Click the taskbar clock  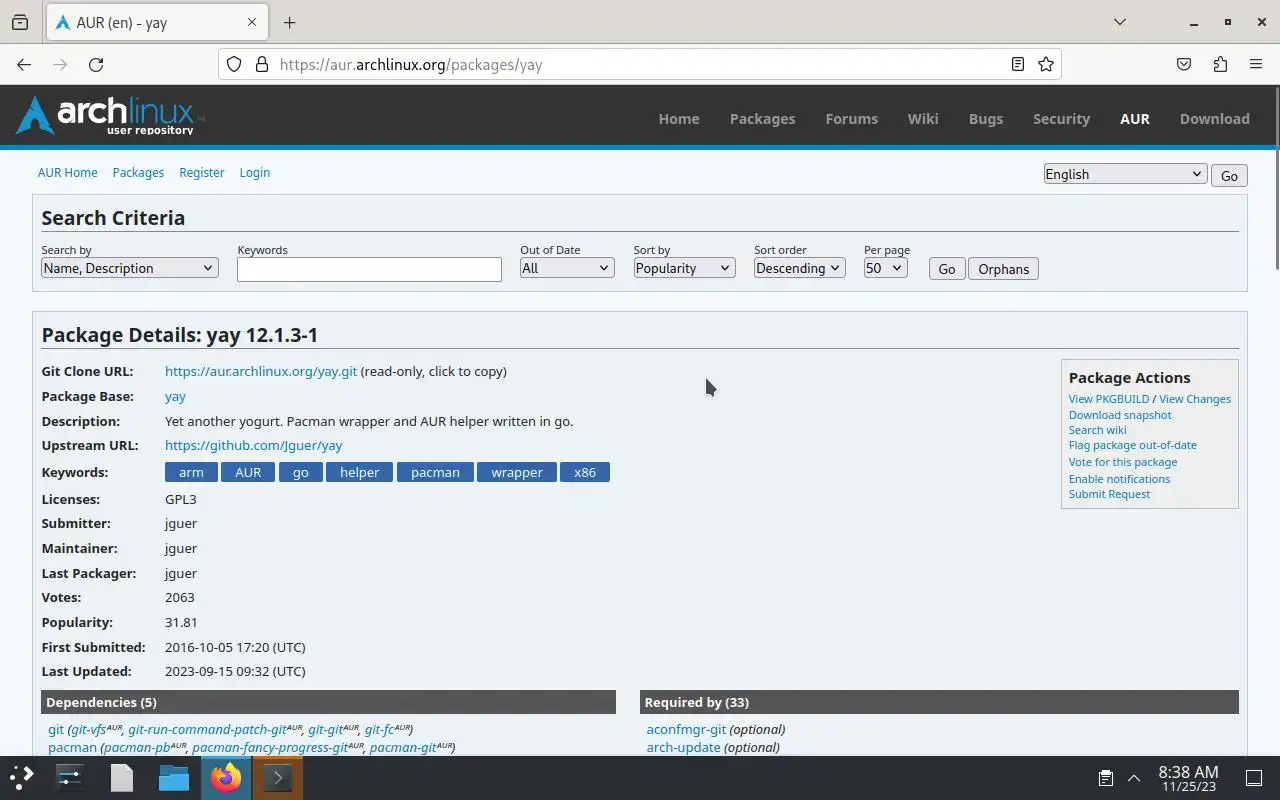point(1188,778)
